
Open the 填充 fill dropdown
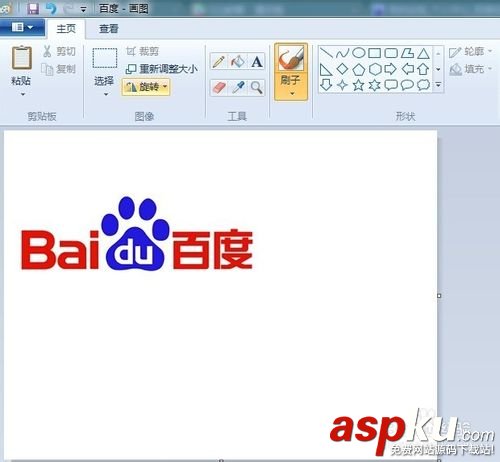point(471,69)
